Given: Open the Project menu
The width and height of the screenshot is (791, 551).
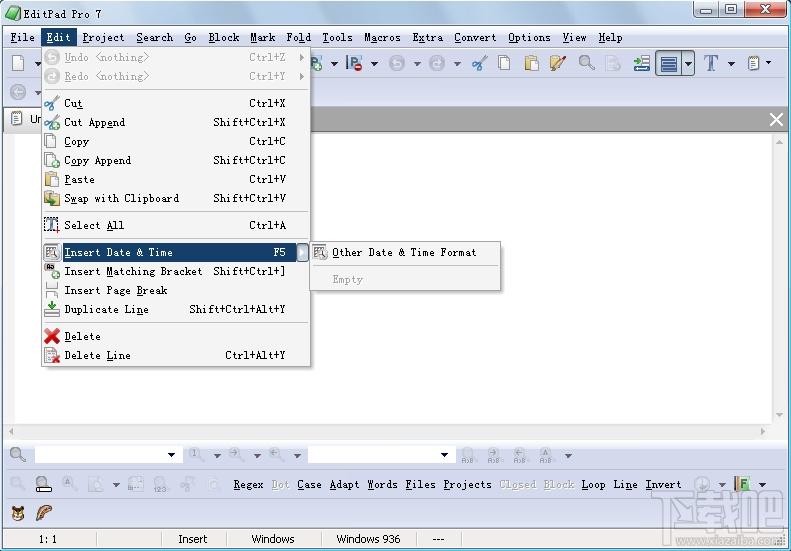Looking at the screenshot, I should (103, 37).
